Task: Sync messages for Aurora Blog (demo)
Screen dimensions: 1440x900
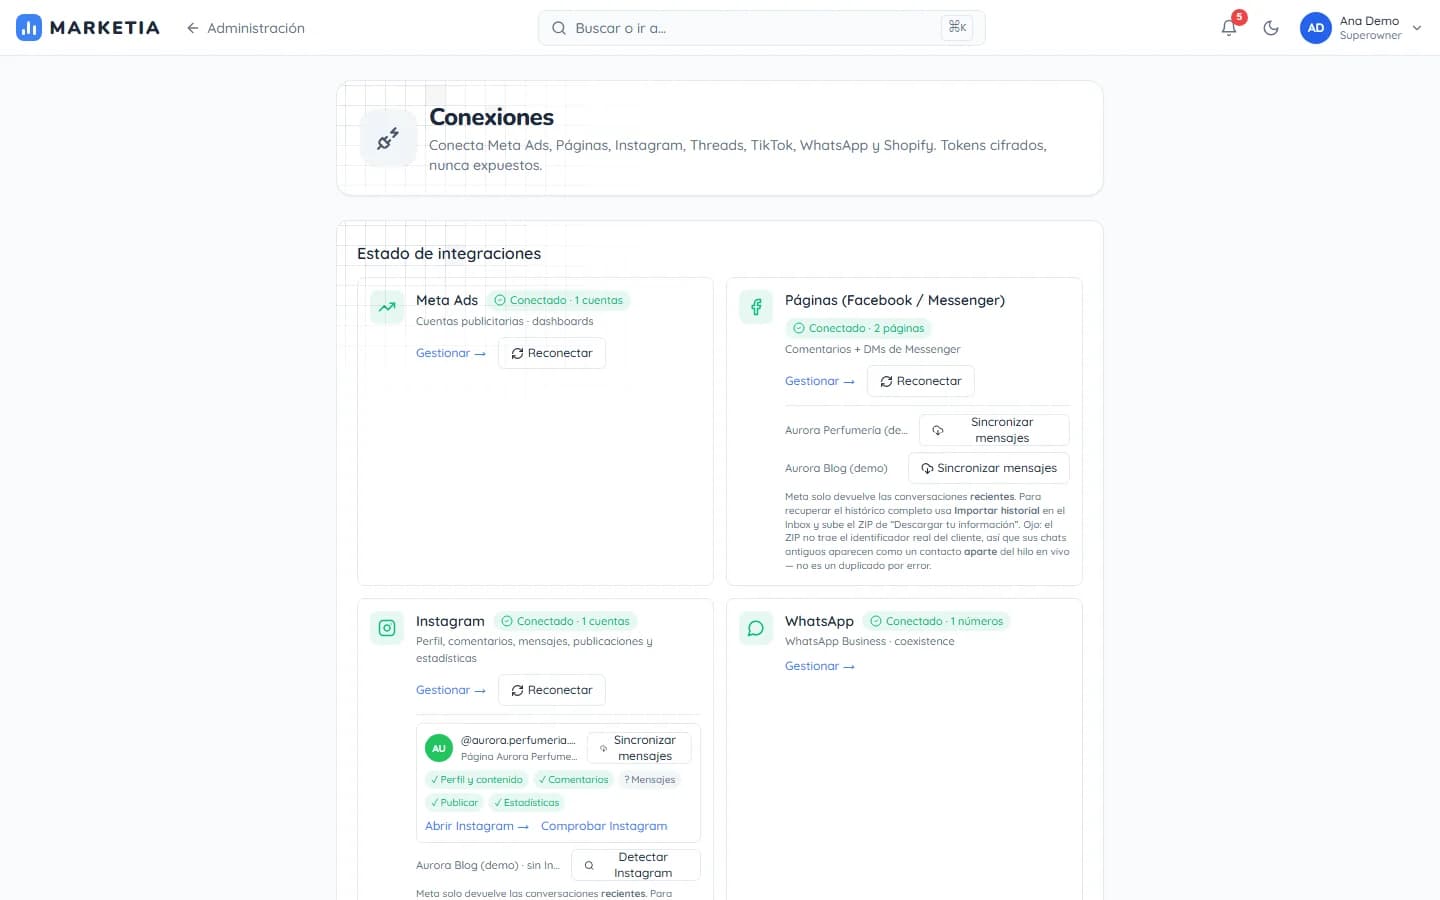Action: [x=989, y=468]
